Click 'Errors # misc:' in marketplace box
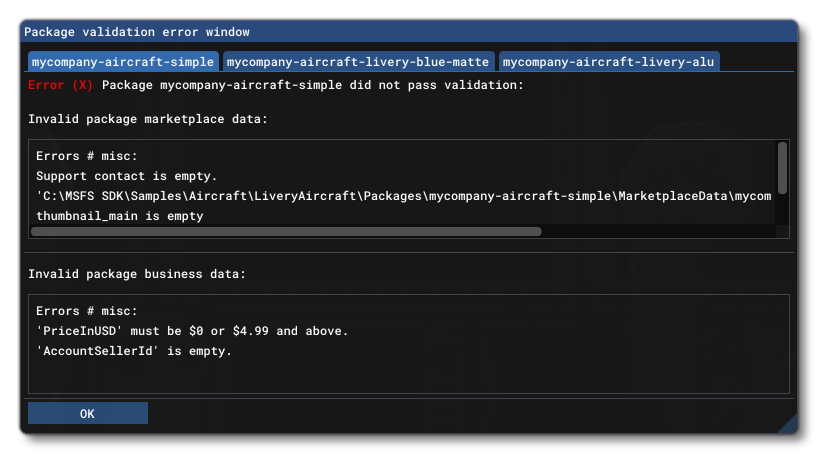The image size is (818, 454). tap(87, 156)
